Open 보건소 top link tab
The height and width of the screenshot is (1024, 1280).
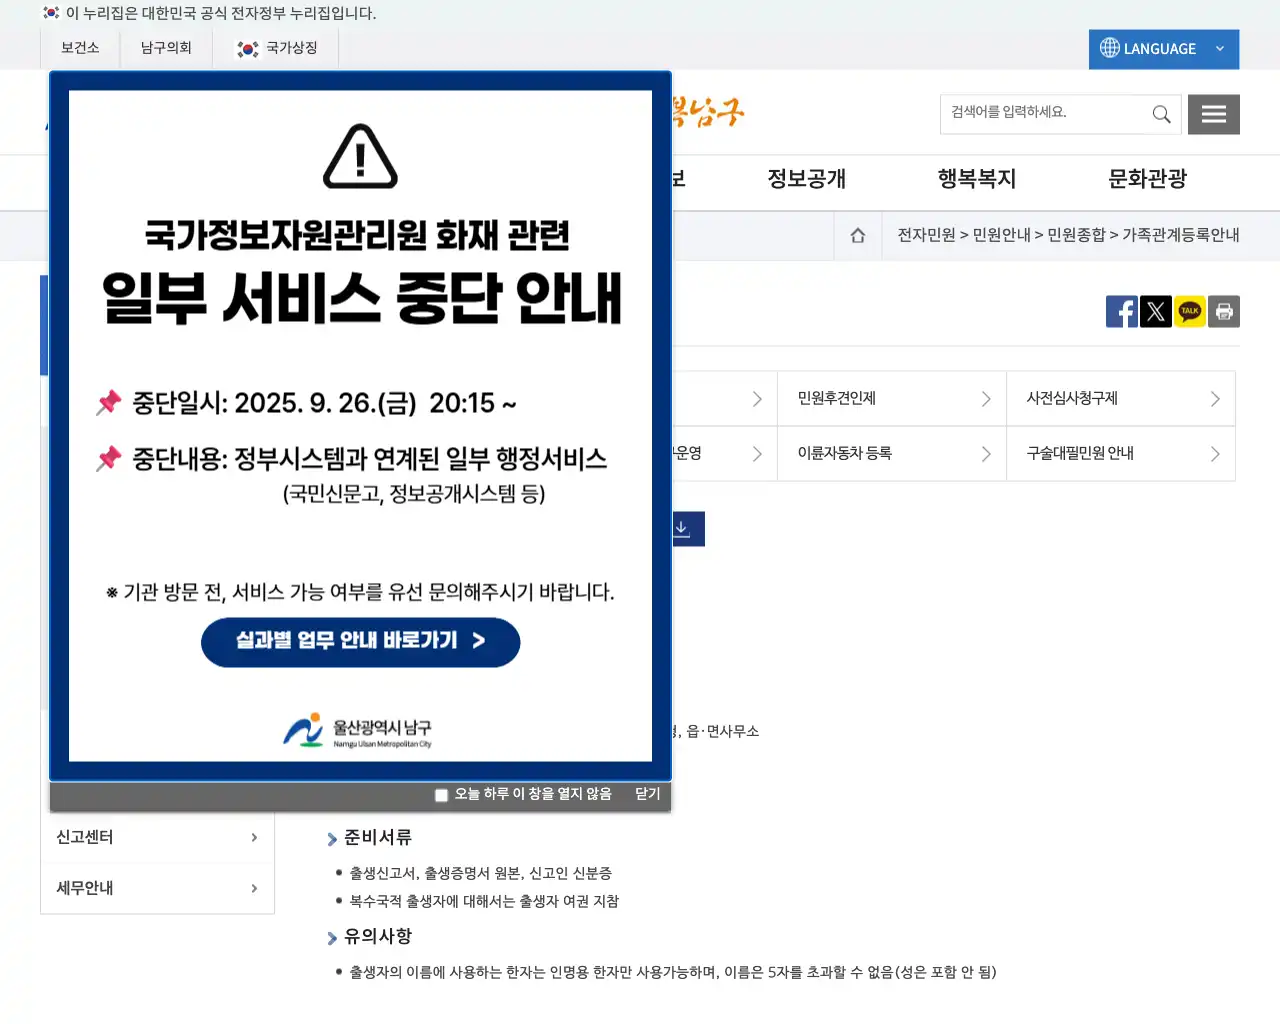point(80,48)
